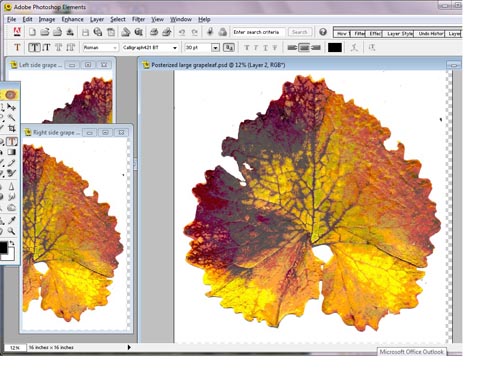Click the Microsoft Office Outlook taskbar button
This screenshot has height=377, width=500.
(412, 352)
